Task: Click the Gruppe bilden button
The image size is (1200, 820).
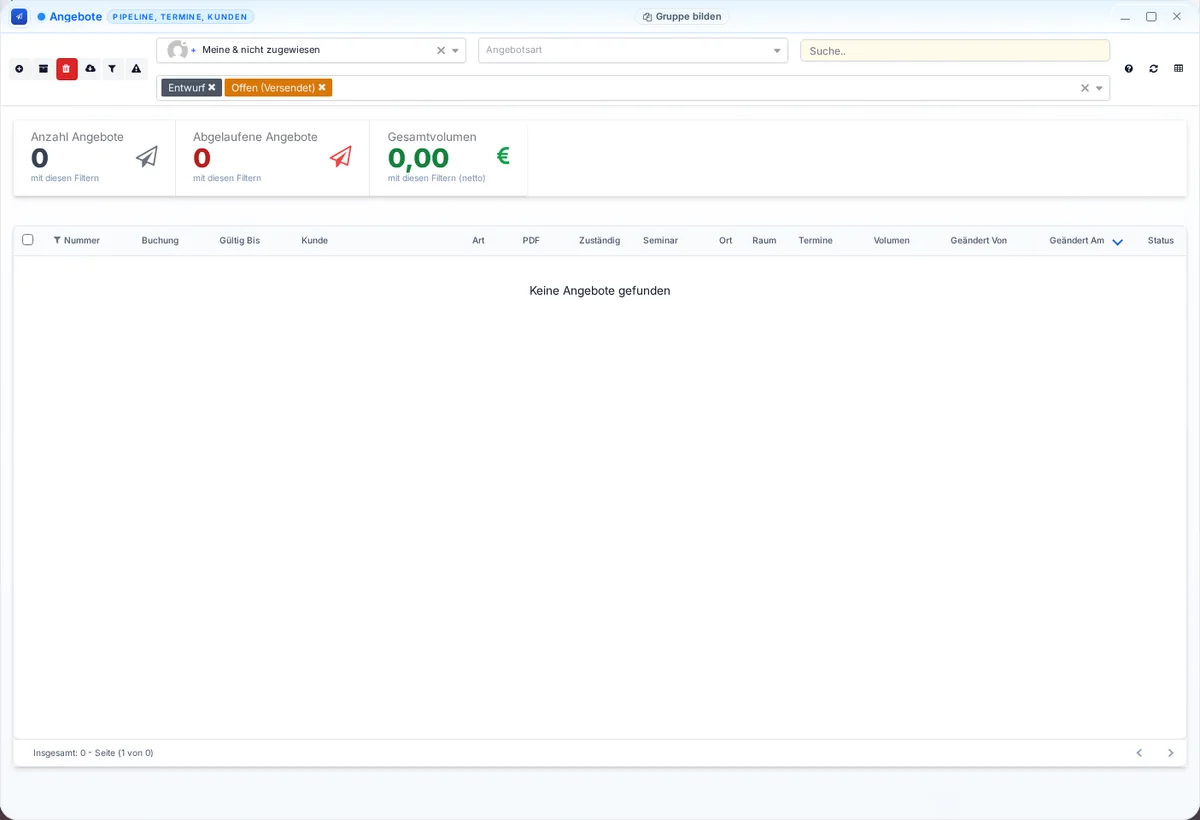Action: click(x=683, y=17)
